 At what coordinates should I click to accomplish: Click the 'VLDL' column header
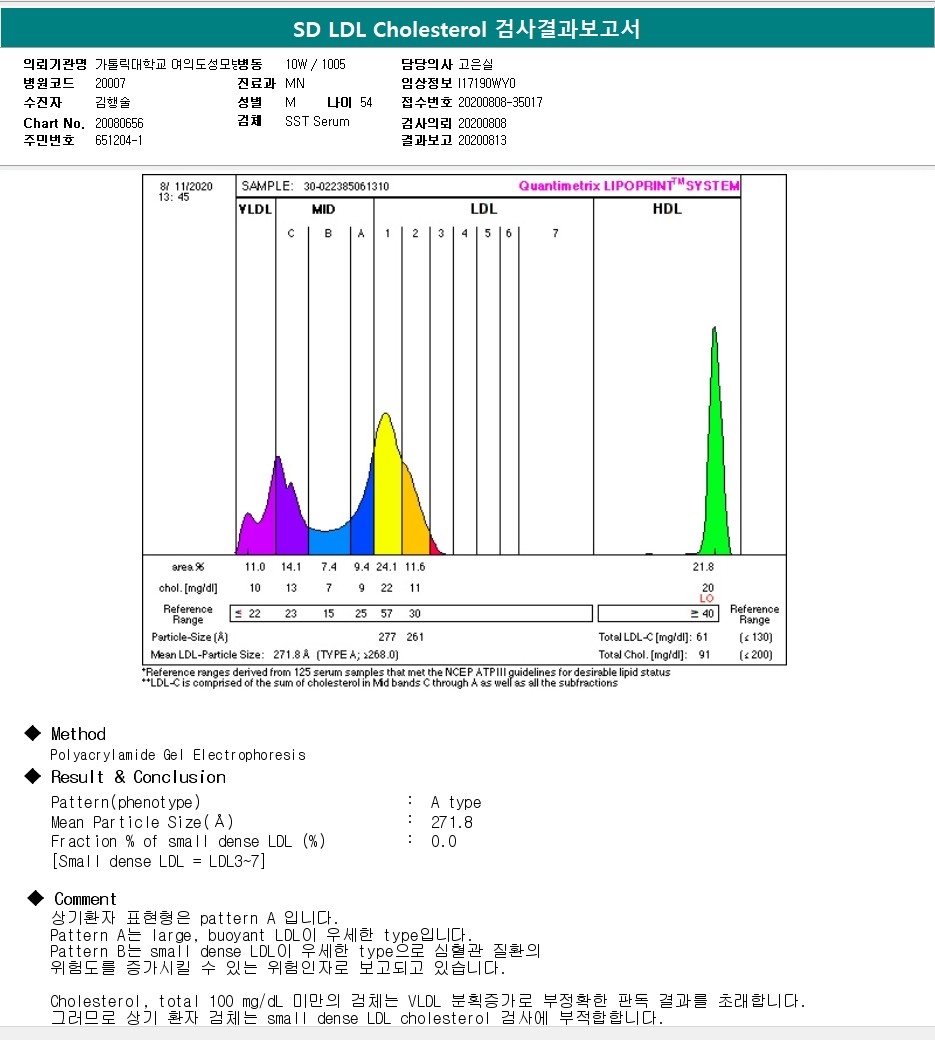coord(255,209)
